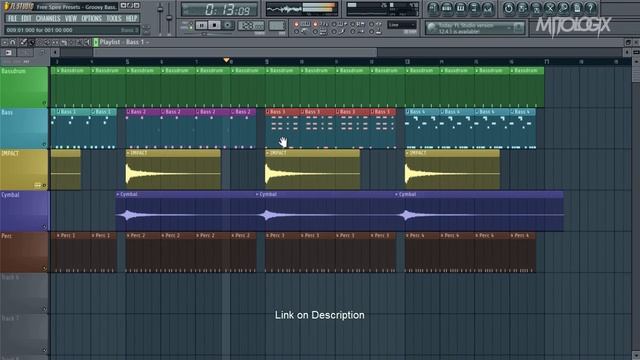This screenshot has width=640, height=360.
Task: Select the playlist paint brush tool
Action: click(x=32, y=42)
